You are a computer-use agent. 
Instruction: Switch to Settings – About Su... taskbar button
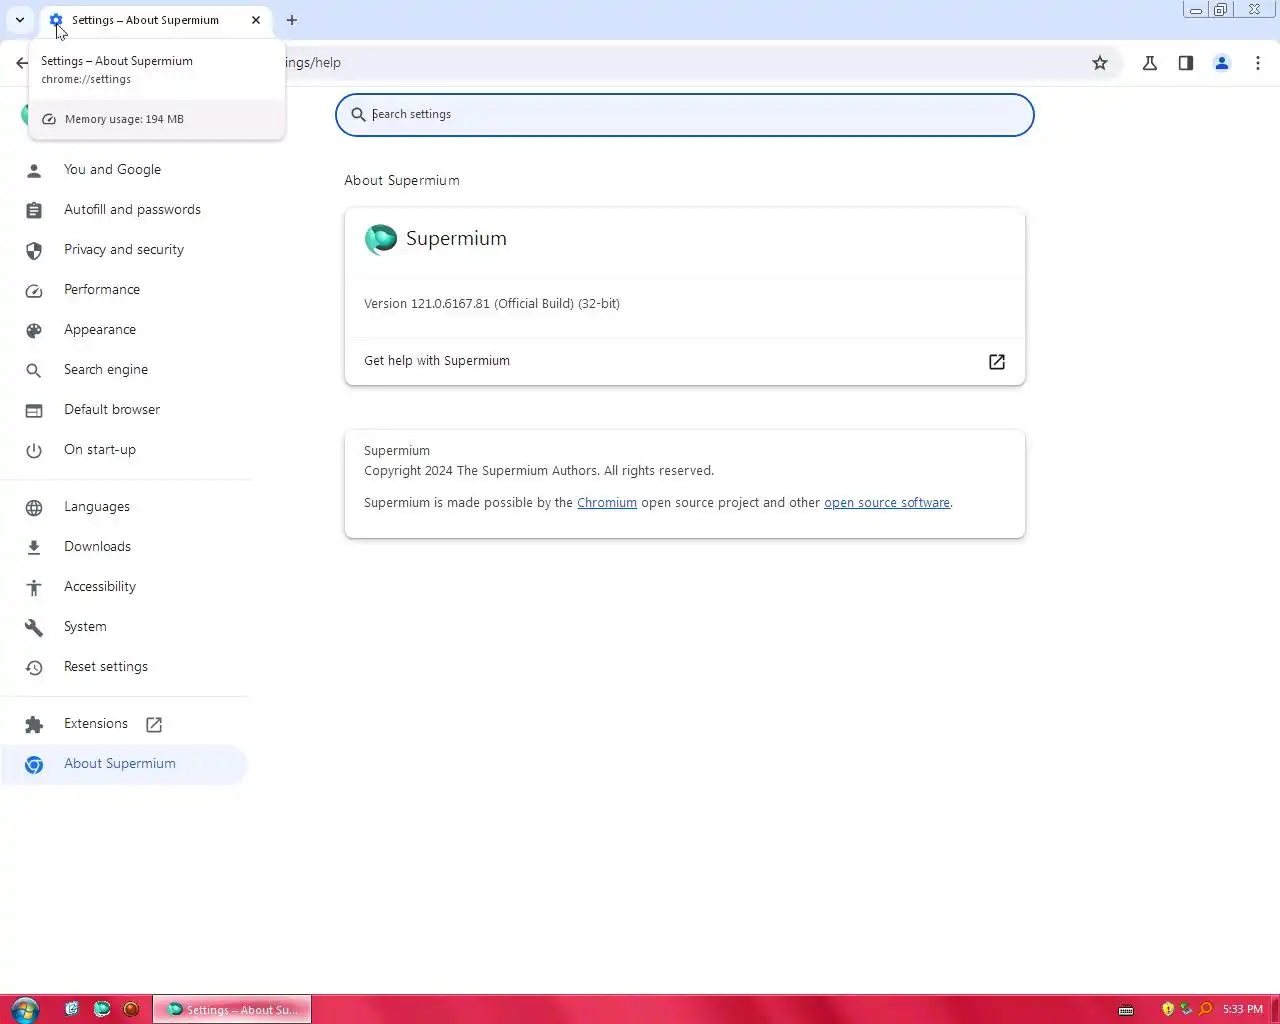(x=232, y=1010)
